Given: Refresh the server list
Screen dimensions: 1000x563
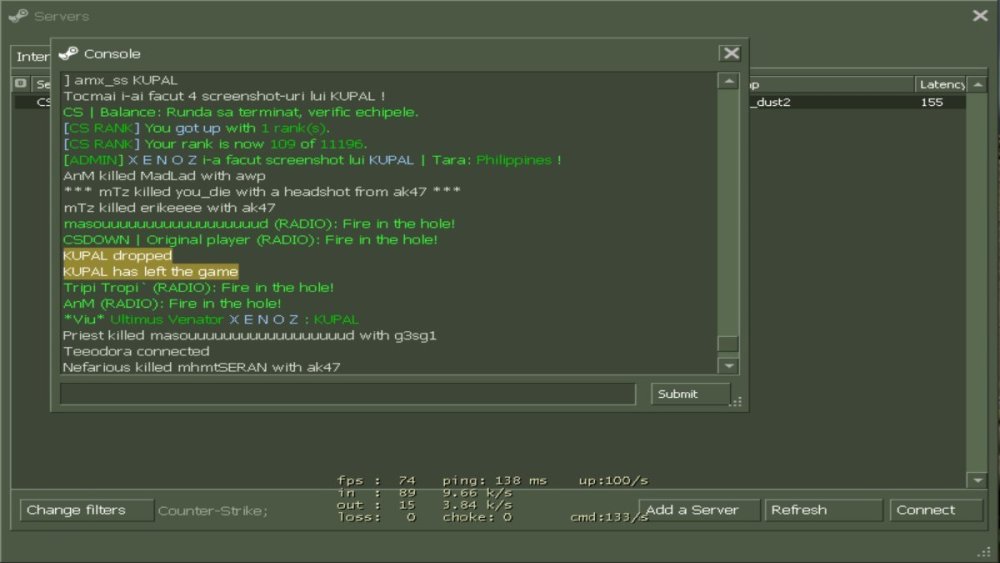Looking at the screenshot, I should coord(823,510).
